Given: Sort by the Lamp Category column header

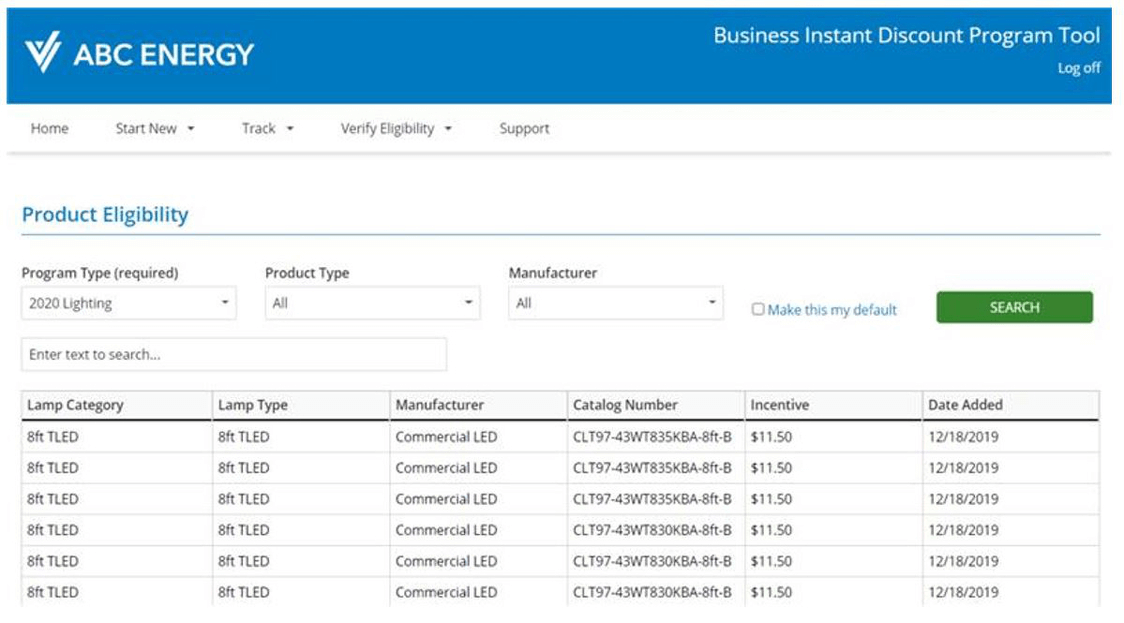Looking at the screenshot, I should click(x=76, y=405).
